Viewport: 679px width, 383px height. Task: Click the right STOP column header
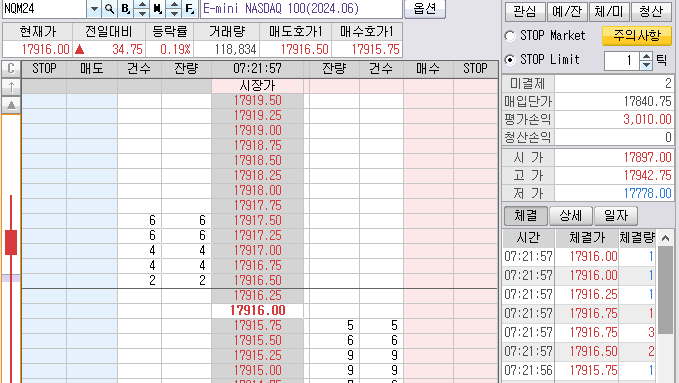(475, 68)
